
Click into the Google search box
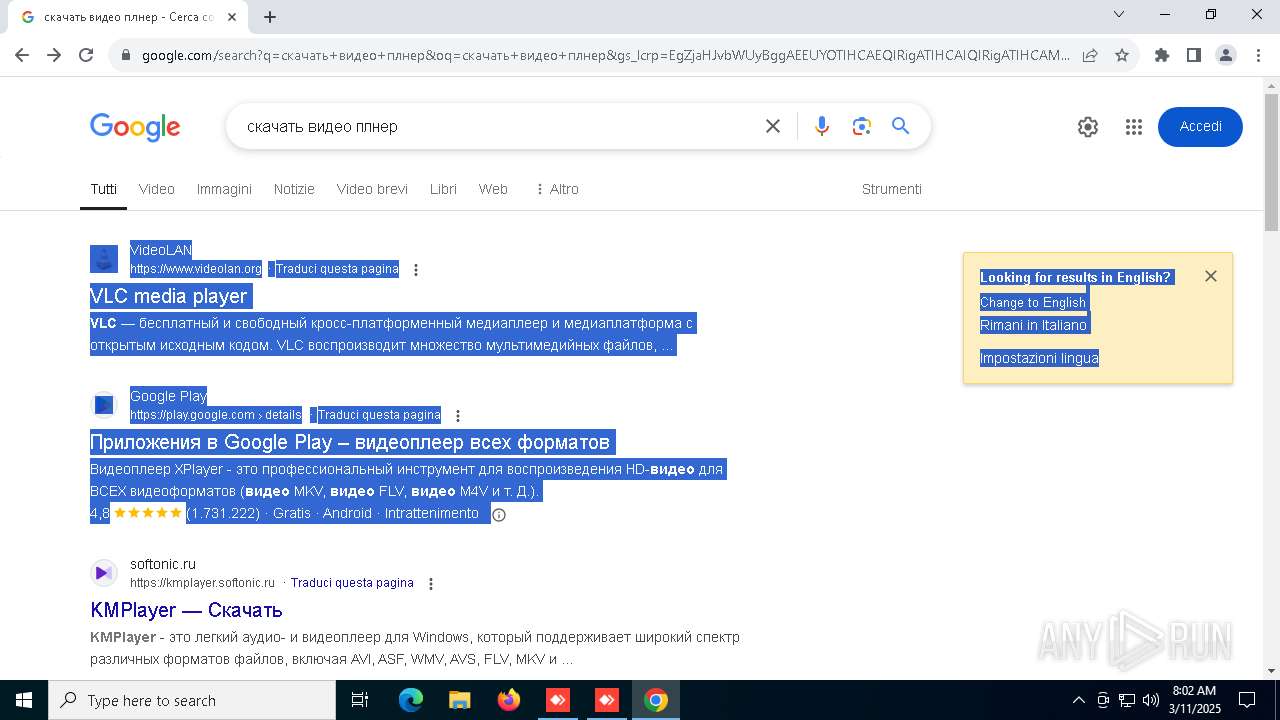500,126
